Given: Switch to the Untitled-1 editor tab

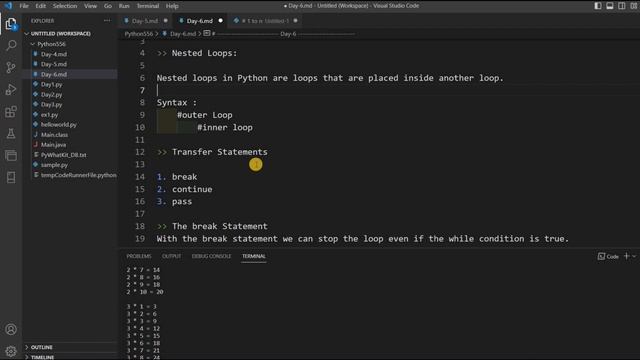Looking at the screenshot, I should click(x=265, y=21).
